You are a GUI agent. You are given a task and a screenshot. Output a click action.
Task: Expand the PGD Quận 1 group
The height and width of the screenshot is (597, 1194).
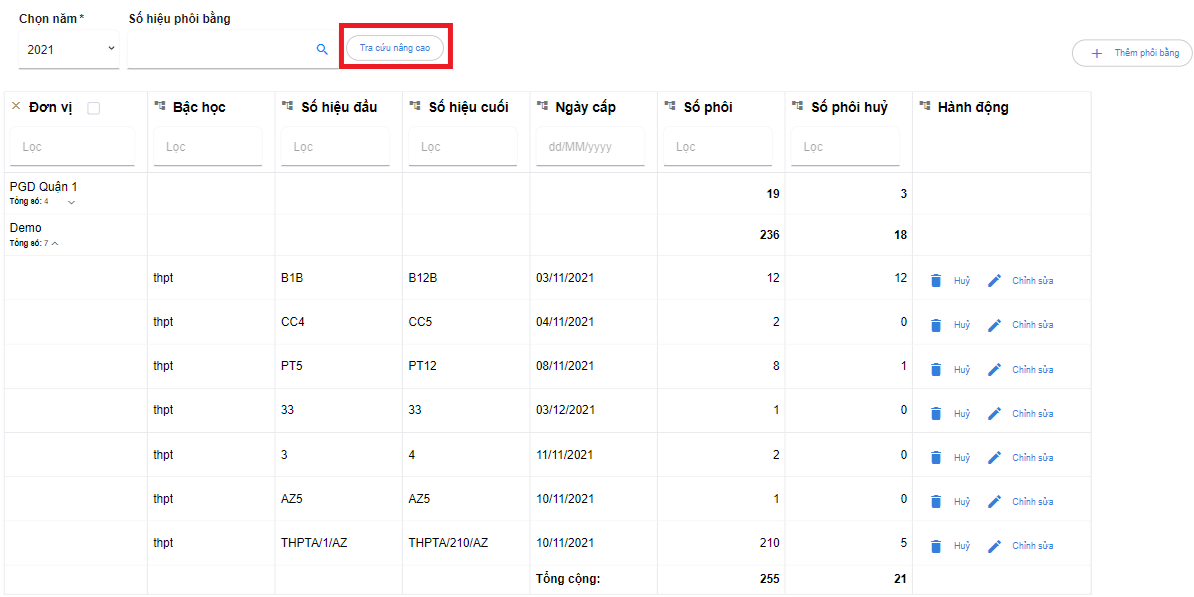click(71, 202)
